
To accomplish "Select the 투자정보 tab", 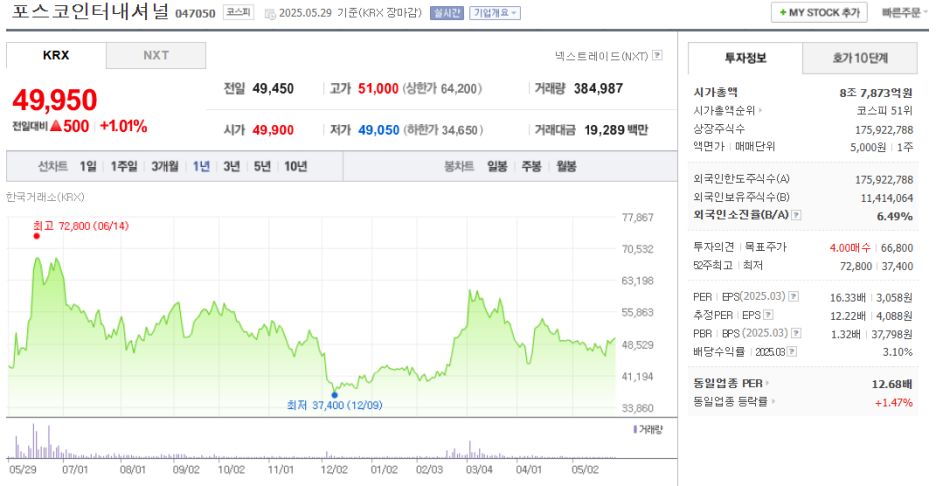I will (x=746, y=58).
